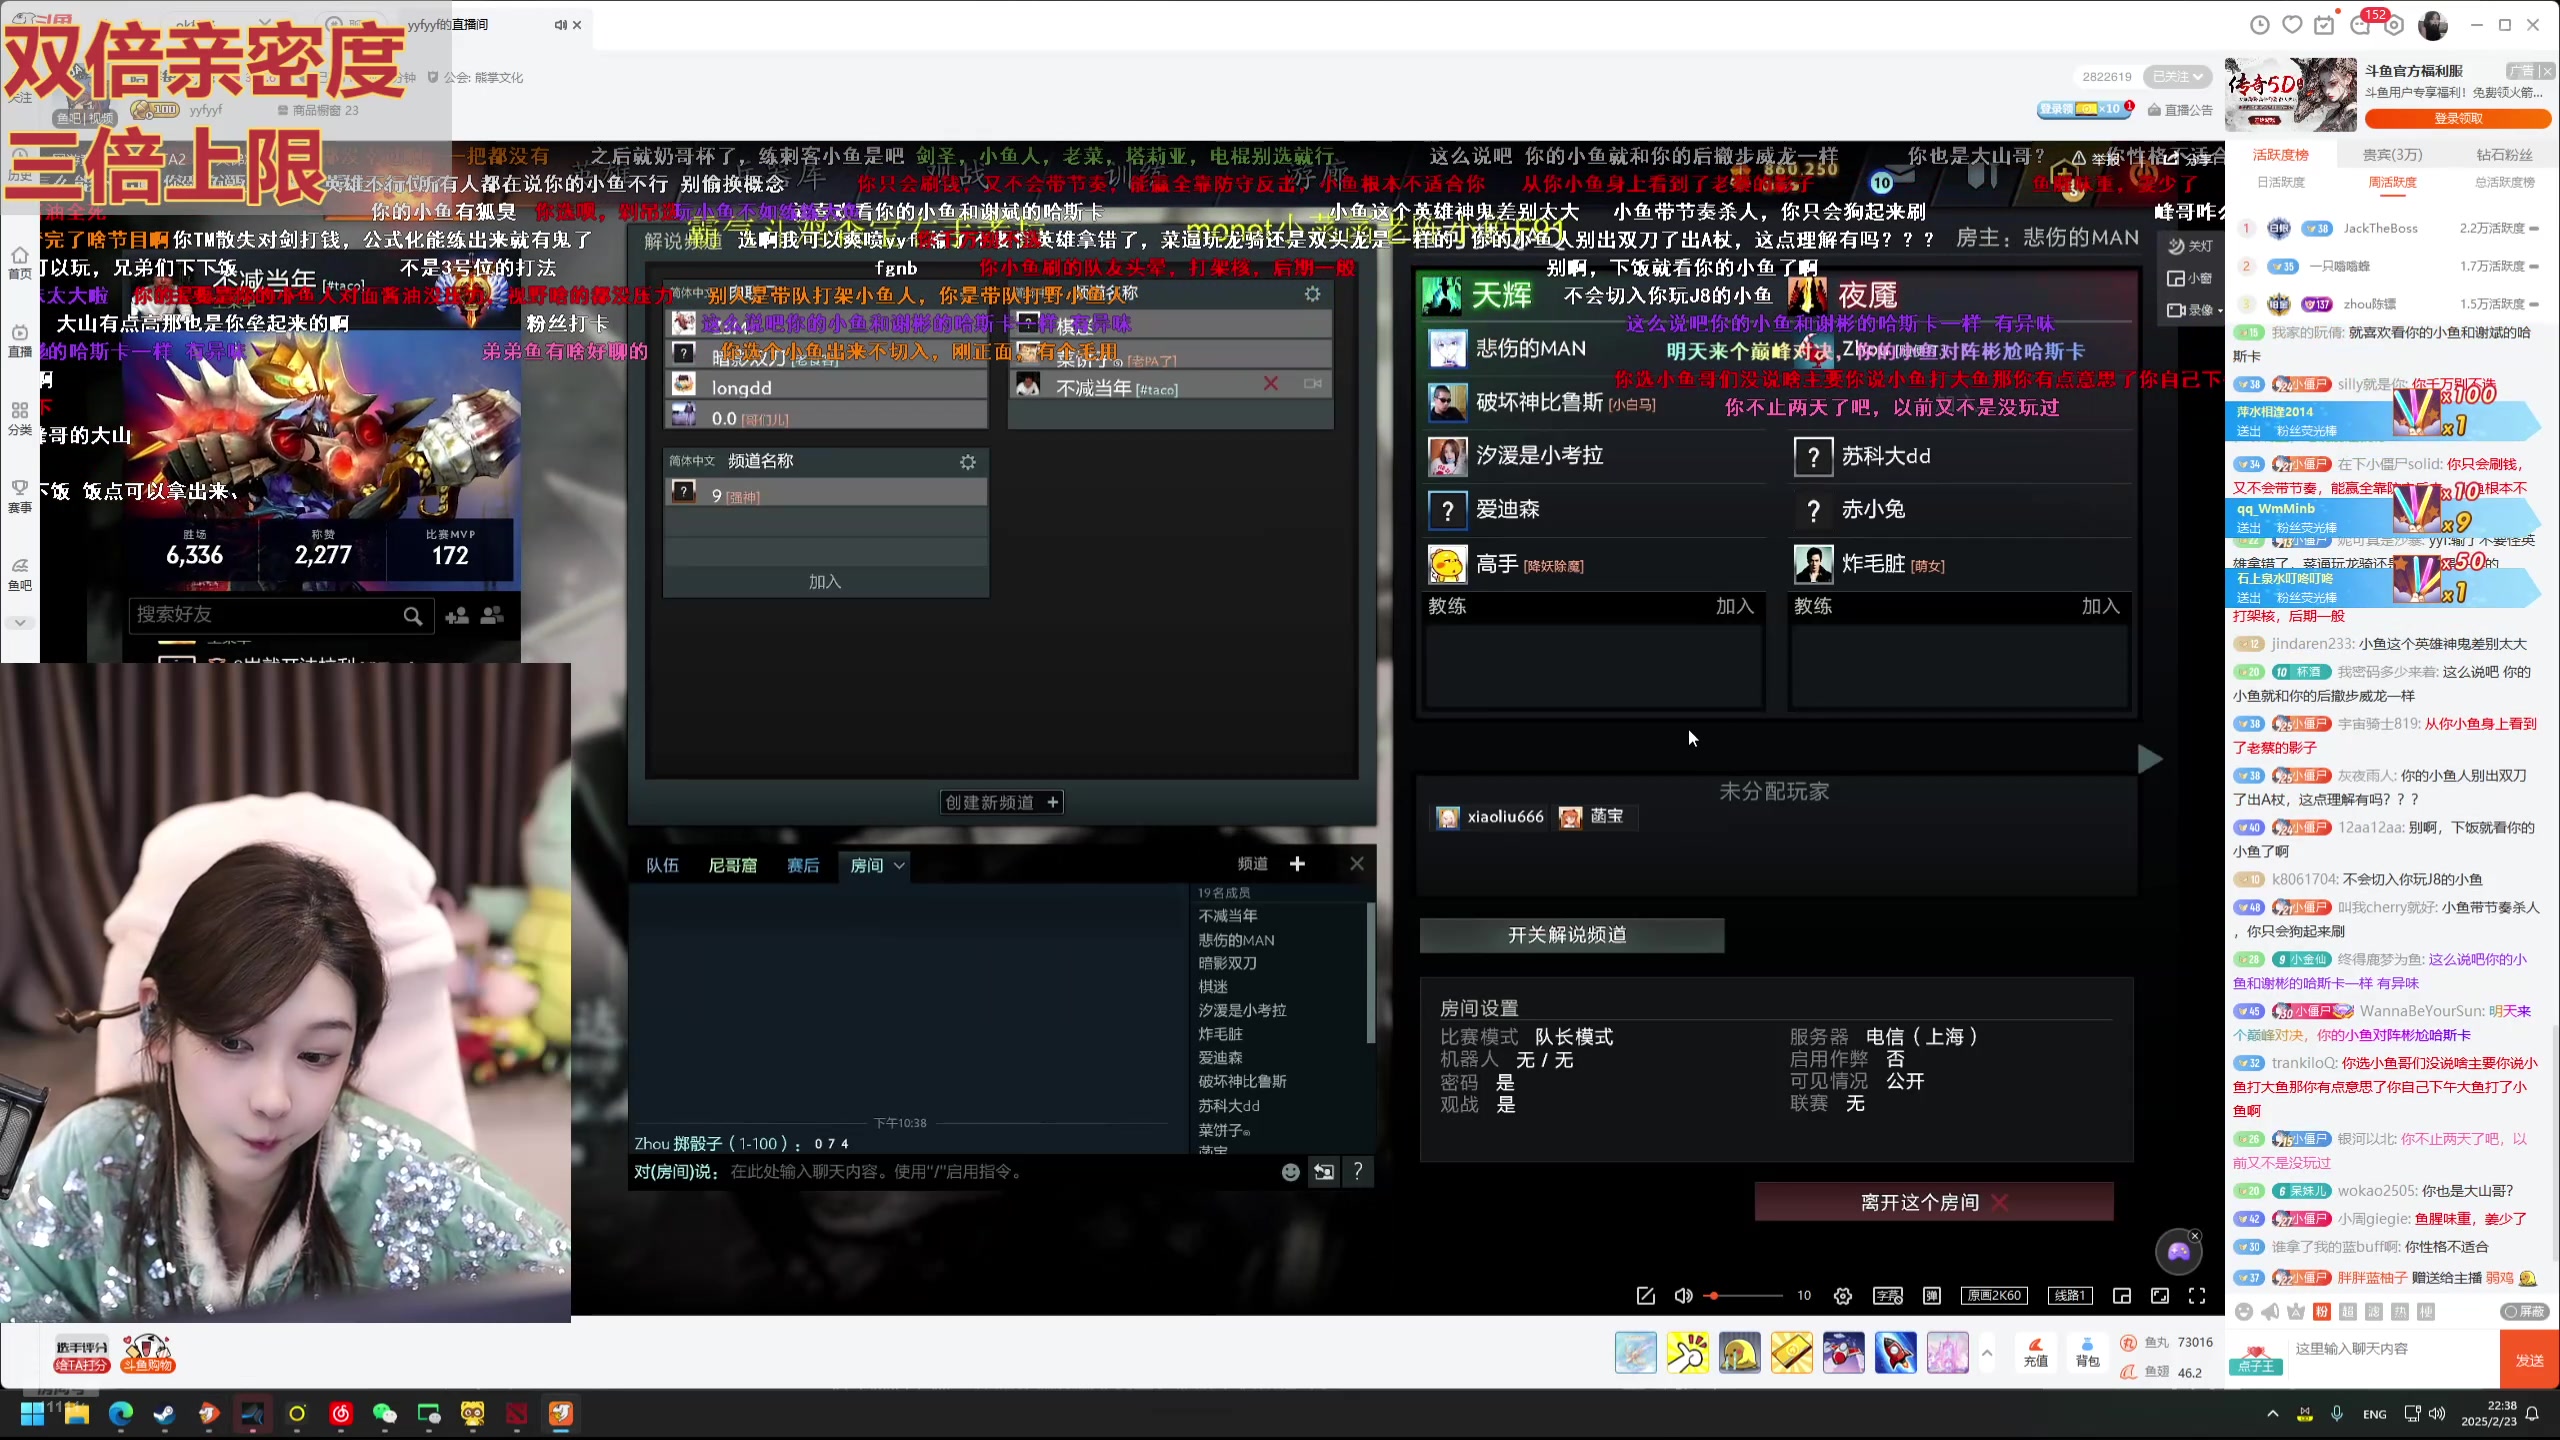2560x1440 pixels.
Task: Open 已关注 followed dropdown
Action: coord(2178,77)
